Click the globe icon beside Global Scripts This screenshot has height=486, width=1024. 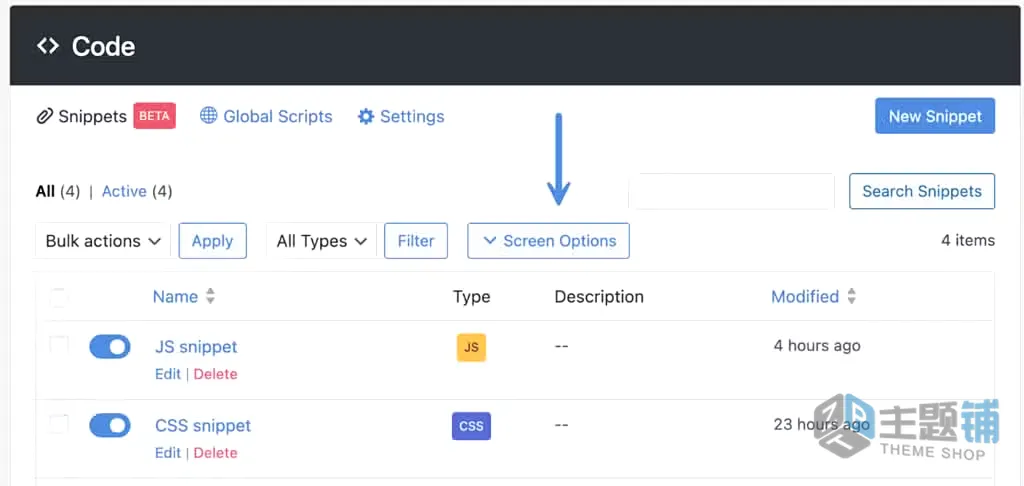pyautogui.click(x=208, y=116)
